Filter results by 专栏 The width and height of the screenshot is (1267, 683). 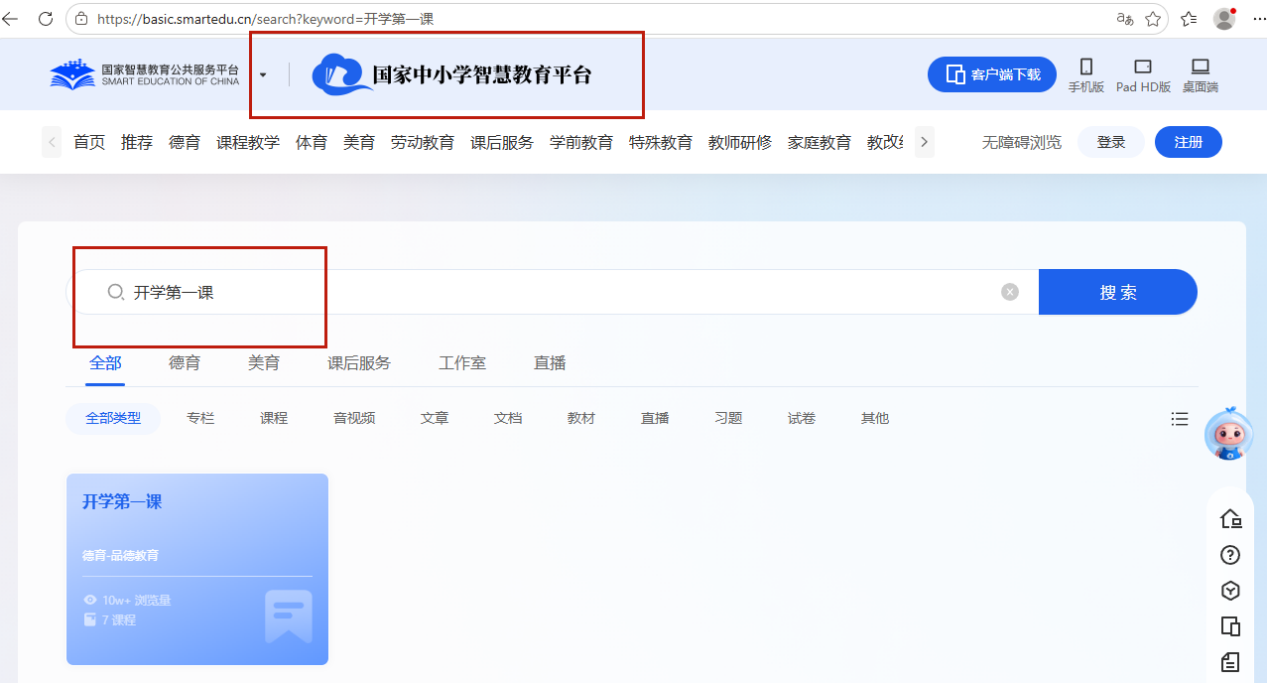[x=201, y=418]
